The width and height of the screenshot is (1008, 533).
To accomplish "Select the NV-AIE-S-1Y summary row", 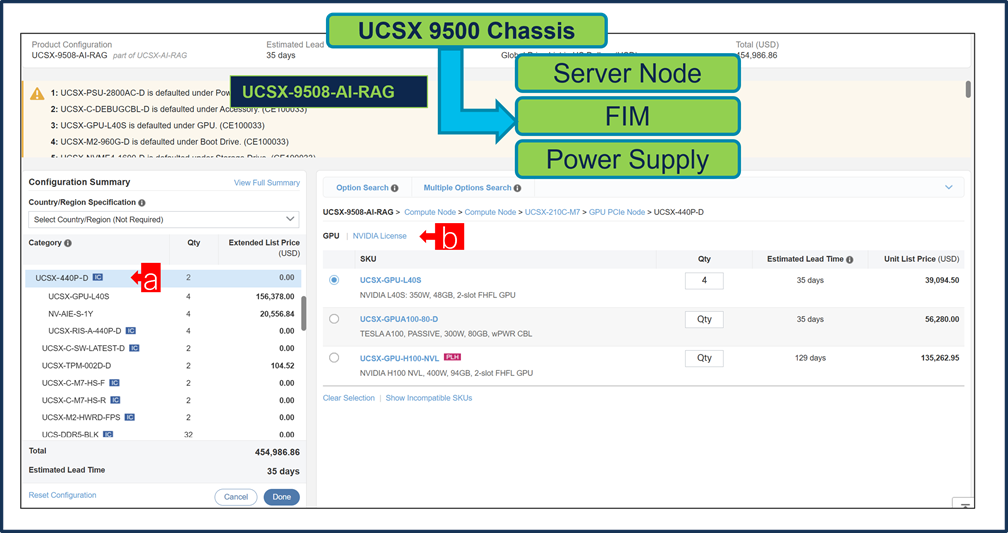I will (163, 314).
